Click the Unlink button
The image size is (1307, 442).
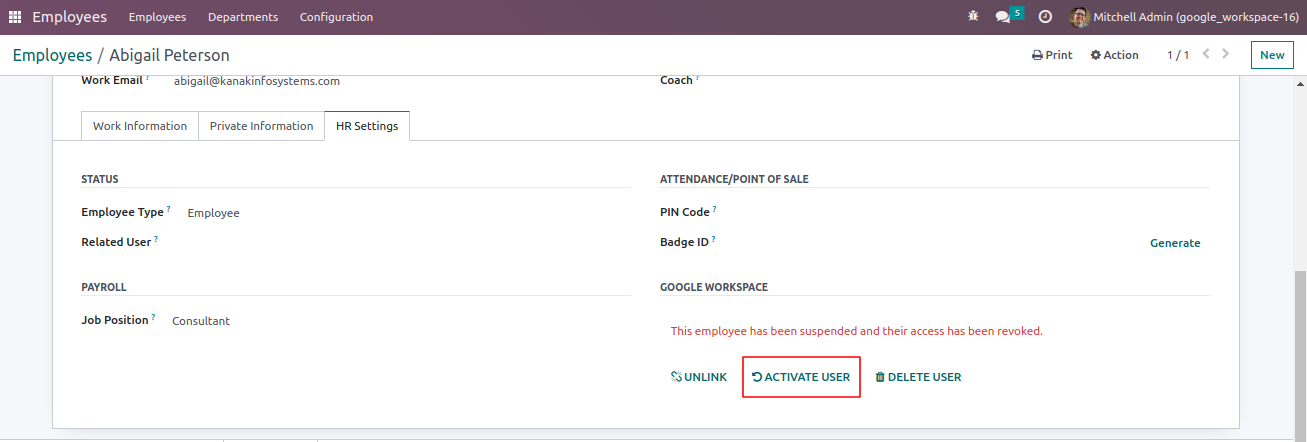pyautogui.click(x=699, y=377)
